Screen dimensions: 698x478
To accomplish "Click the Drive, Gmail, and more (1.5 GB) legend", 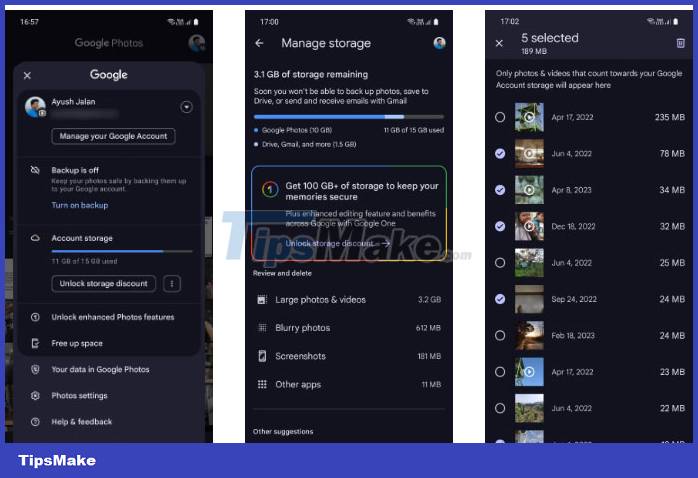I will pos(305,145).
